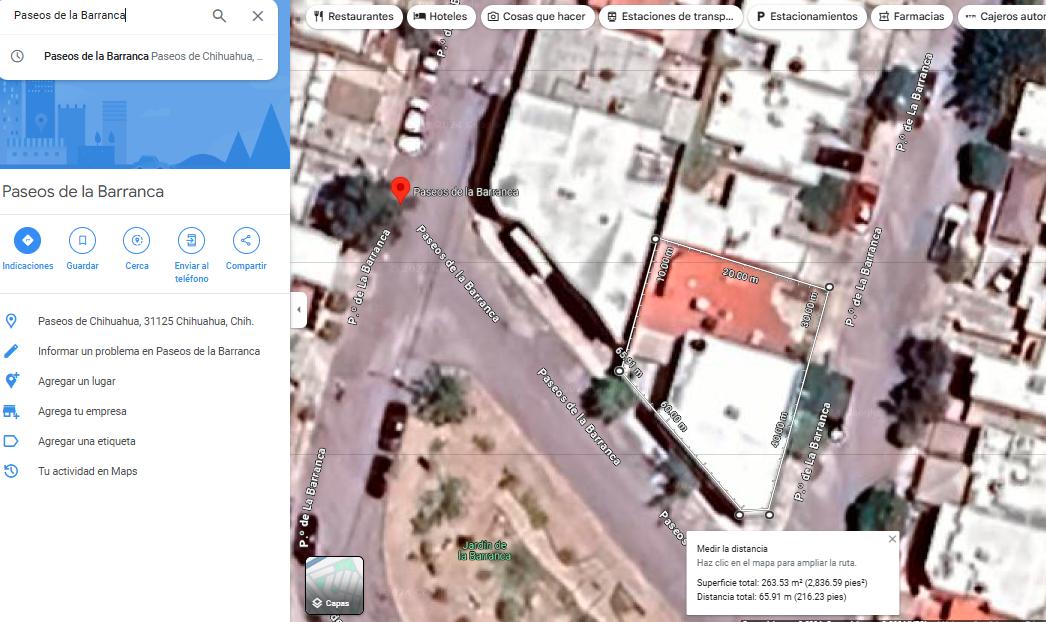This screenshot has height=622, width=1046.
Task: Select the recent search suggestion Paseos de la Barranca
Action: pyautogui.click(x=139, y=57)
